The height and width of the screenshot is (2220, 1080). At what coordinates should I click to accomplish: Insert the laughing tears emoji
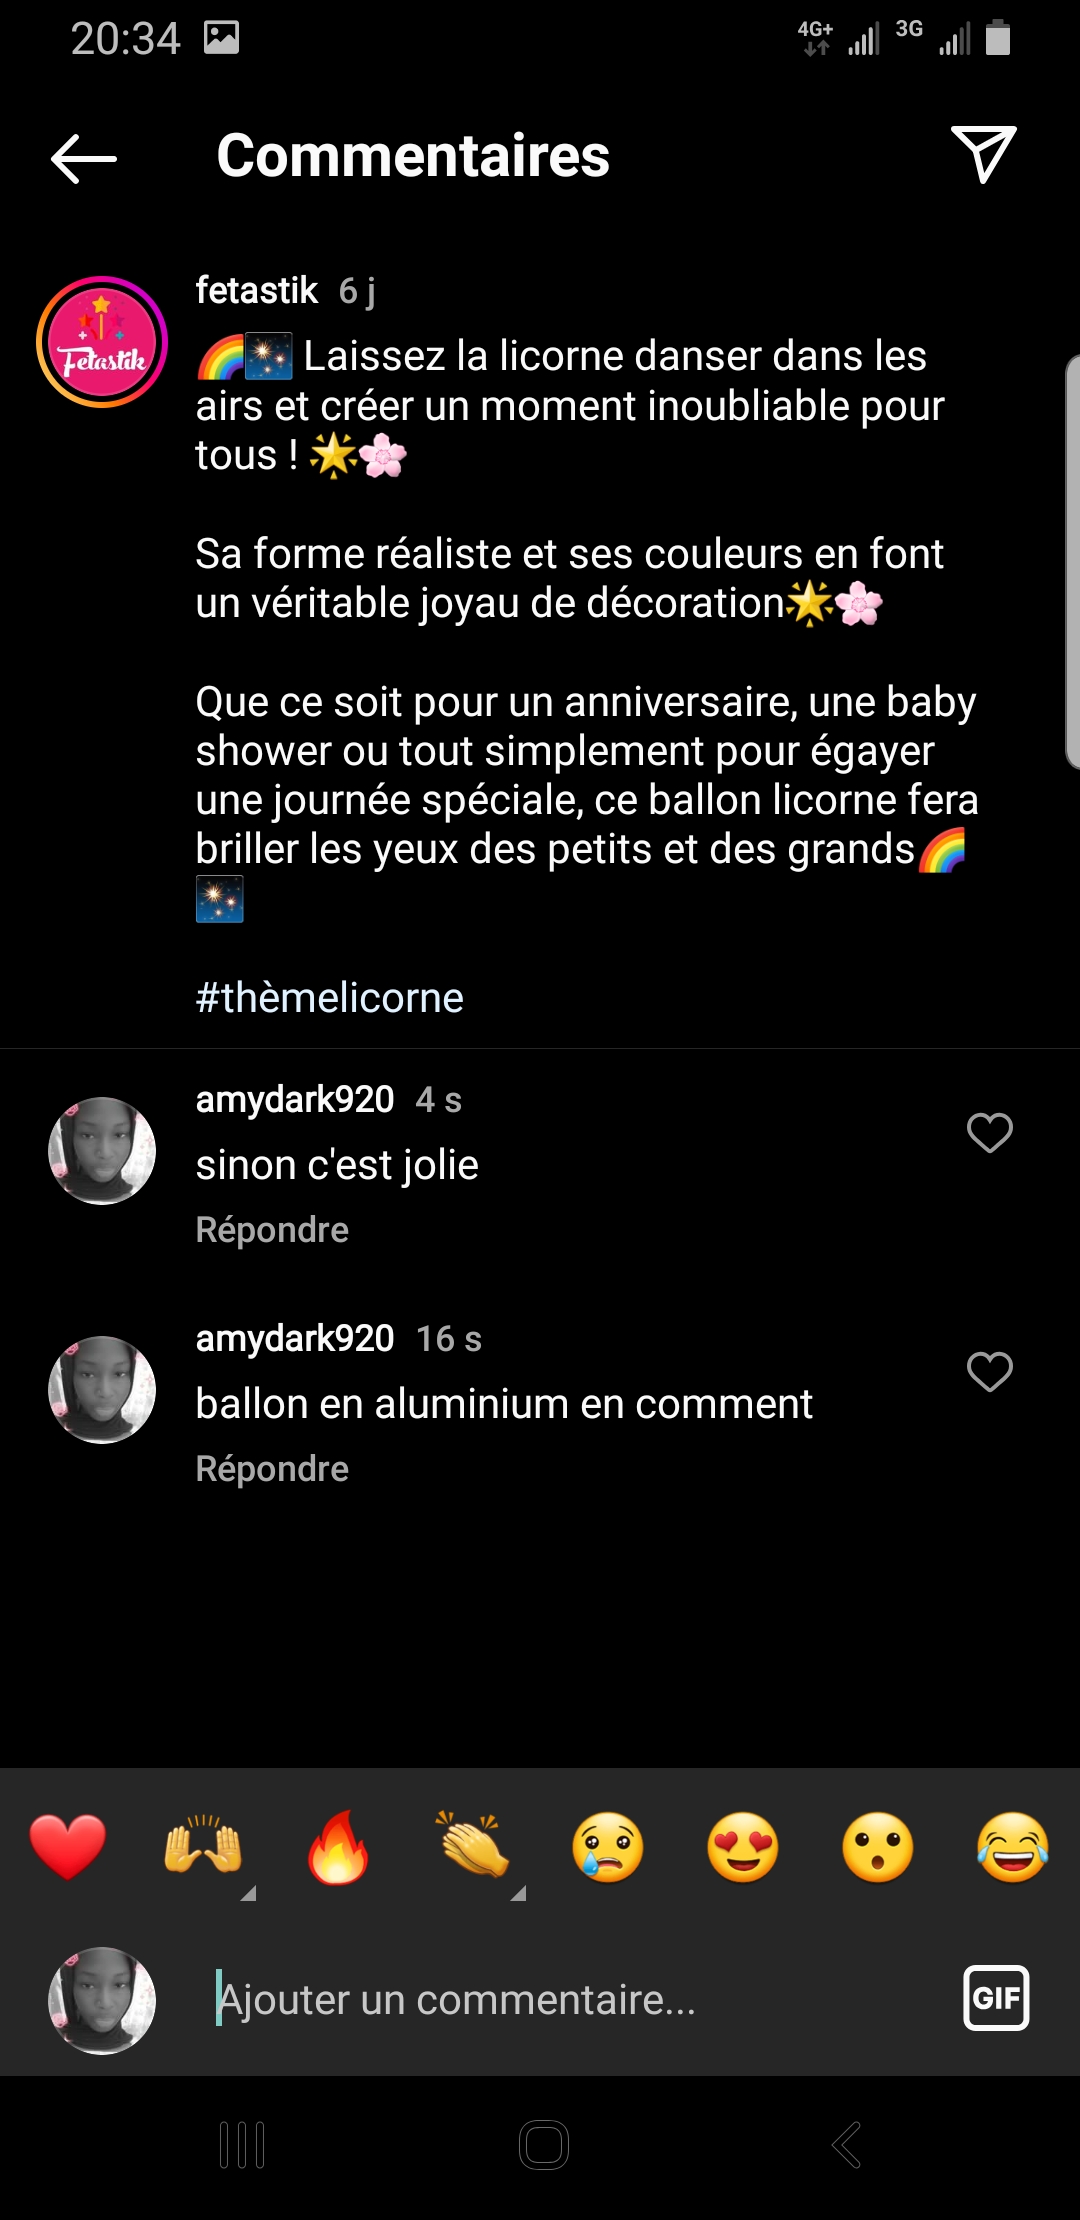coord(1013,1847)
